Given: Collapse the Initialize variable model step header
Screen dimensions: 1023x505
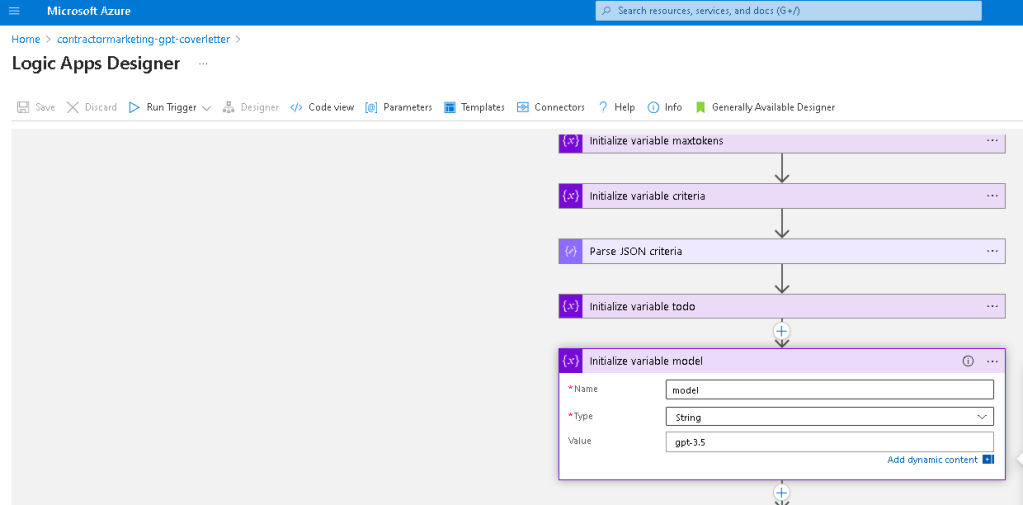Looking at the screenshot, I should pyautogui.click(x=782, y=361).
